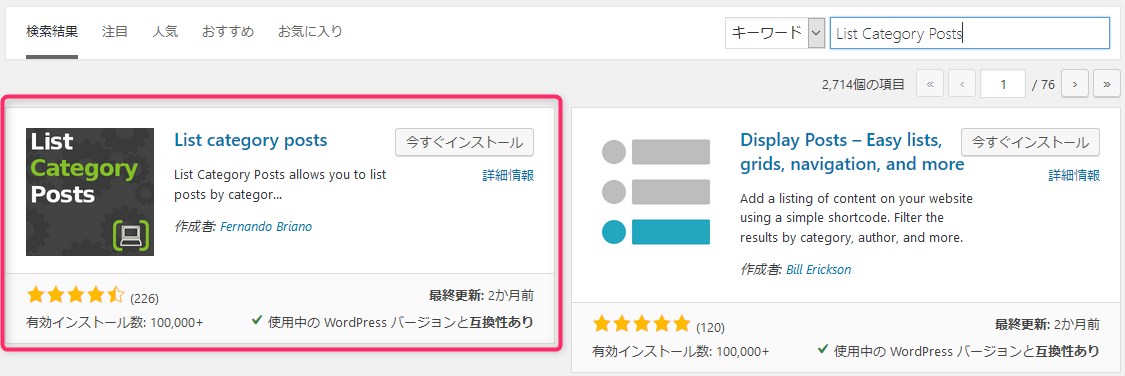Screen dimensions: 1125x376
Task: Click List category posts 最終更新 text
Action: pyautogui.click(x=481, y=296)
